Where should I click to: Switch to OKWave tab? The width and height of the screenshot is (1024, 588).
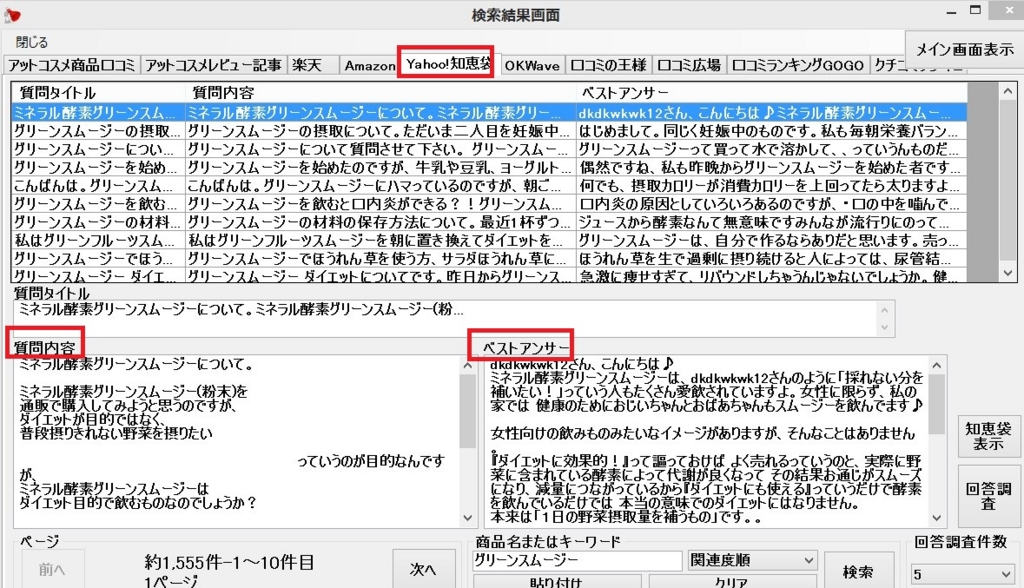[532, 65]
